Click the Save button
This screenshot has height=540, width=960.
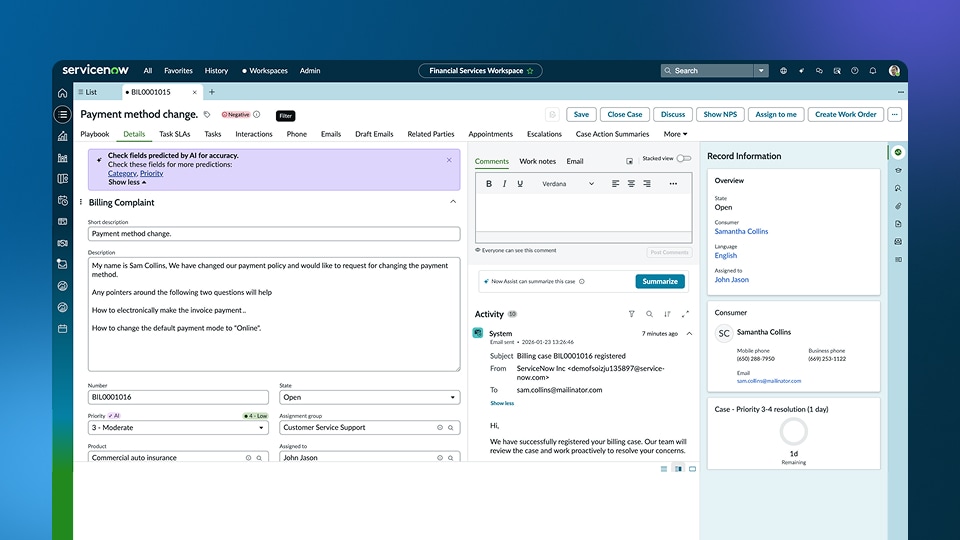[x=581, y=114]
